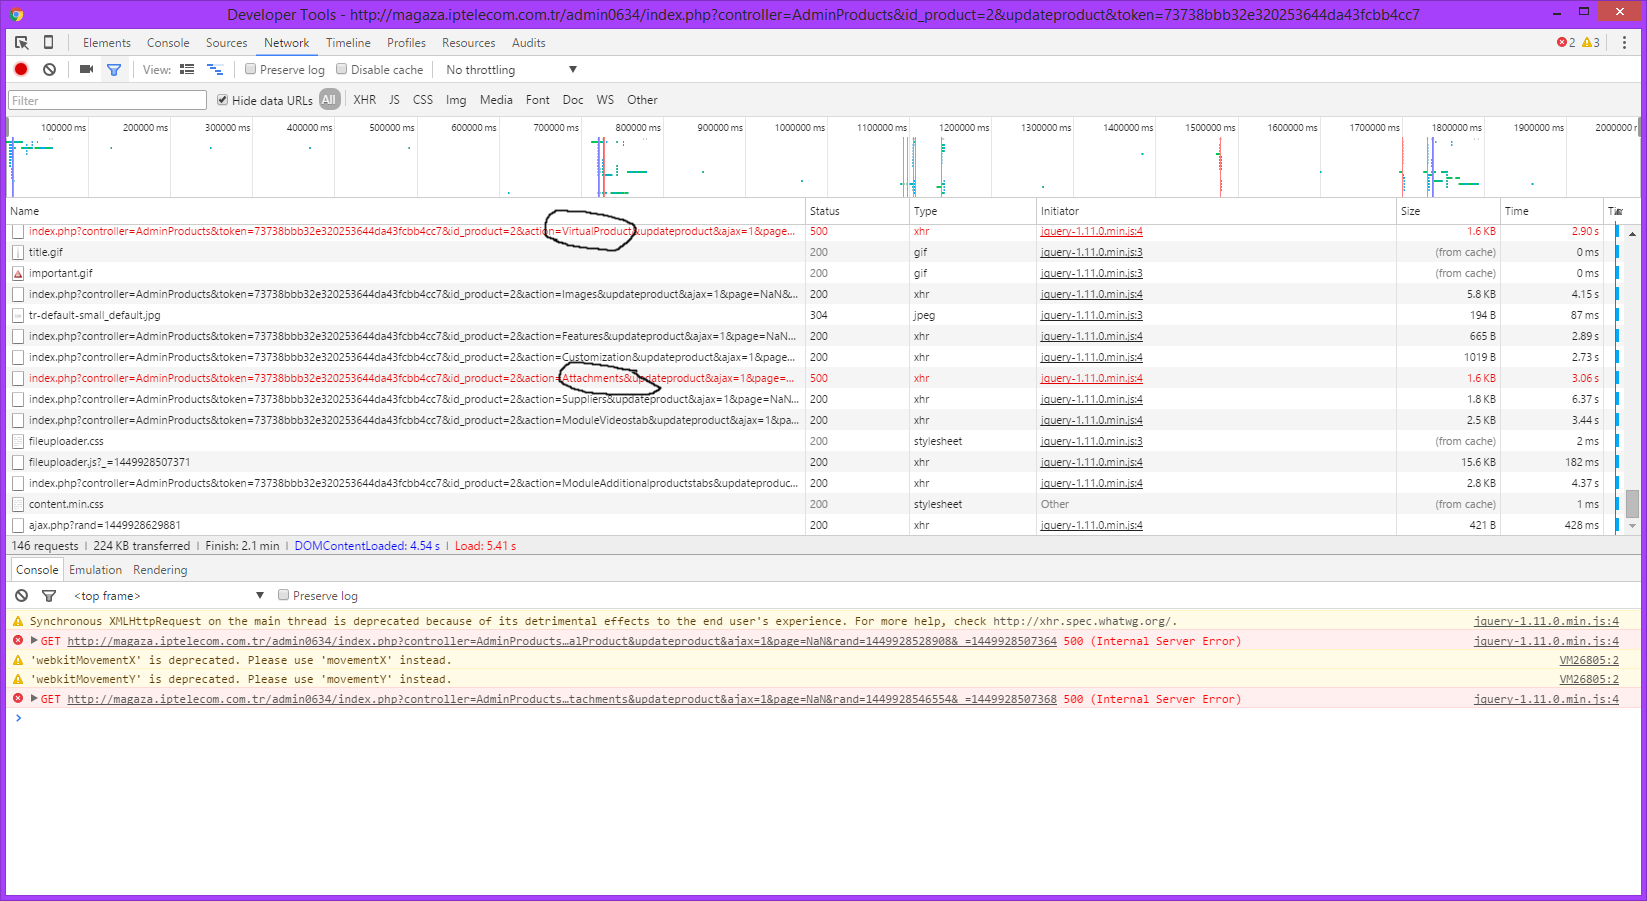Switch to the Sources tab

[226, 43]
